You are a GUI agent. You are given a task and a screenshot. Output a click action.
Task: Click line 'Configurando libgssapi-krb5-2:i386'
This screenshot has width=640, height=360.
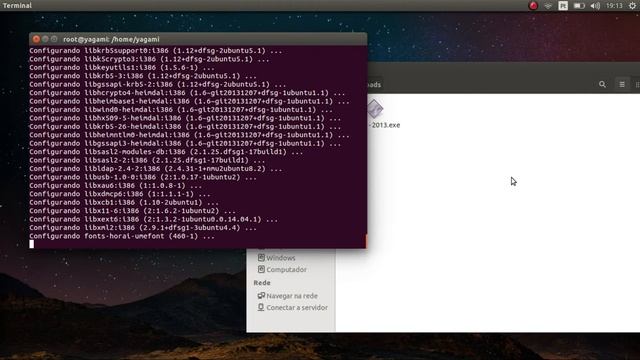(x=158, y=84)
